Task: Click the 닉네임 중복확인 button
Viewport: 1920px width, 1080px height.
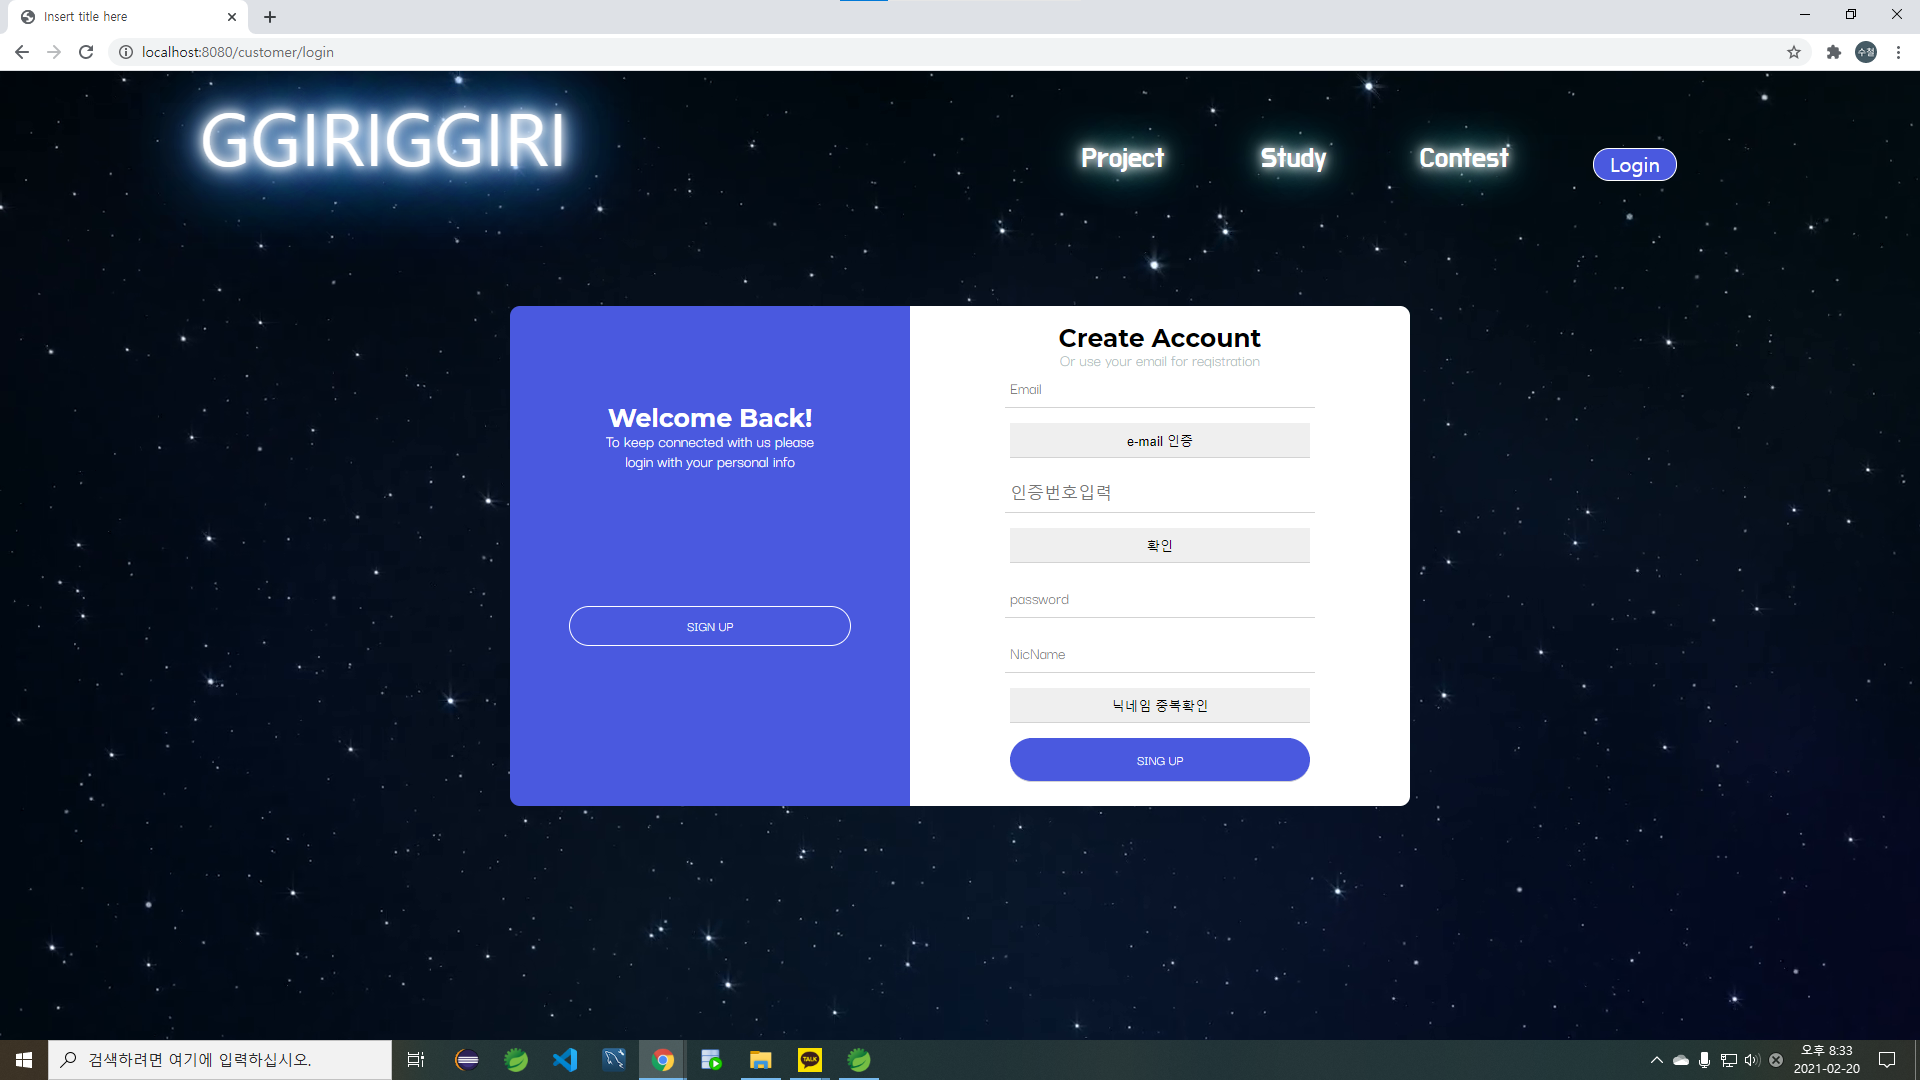Action: click(1160, 706)
